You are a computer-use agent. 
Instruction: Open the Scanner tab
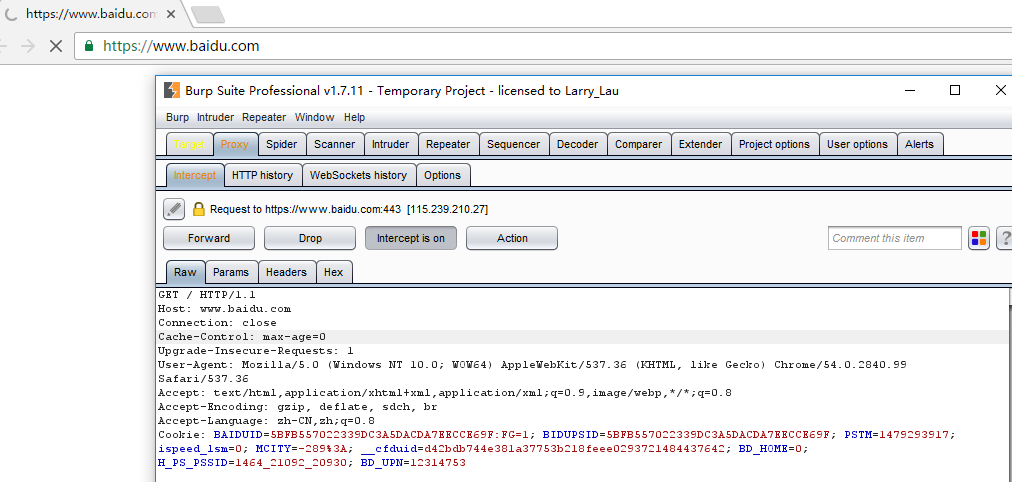[x=334, y=145]
